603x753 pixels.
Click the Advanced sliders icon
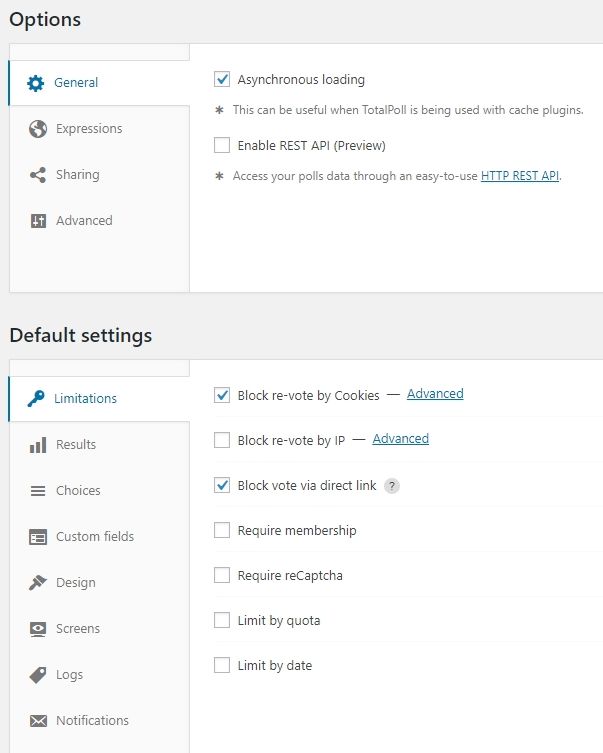pyautogui.click(x=38, y=221)
